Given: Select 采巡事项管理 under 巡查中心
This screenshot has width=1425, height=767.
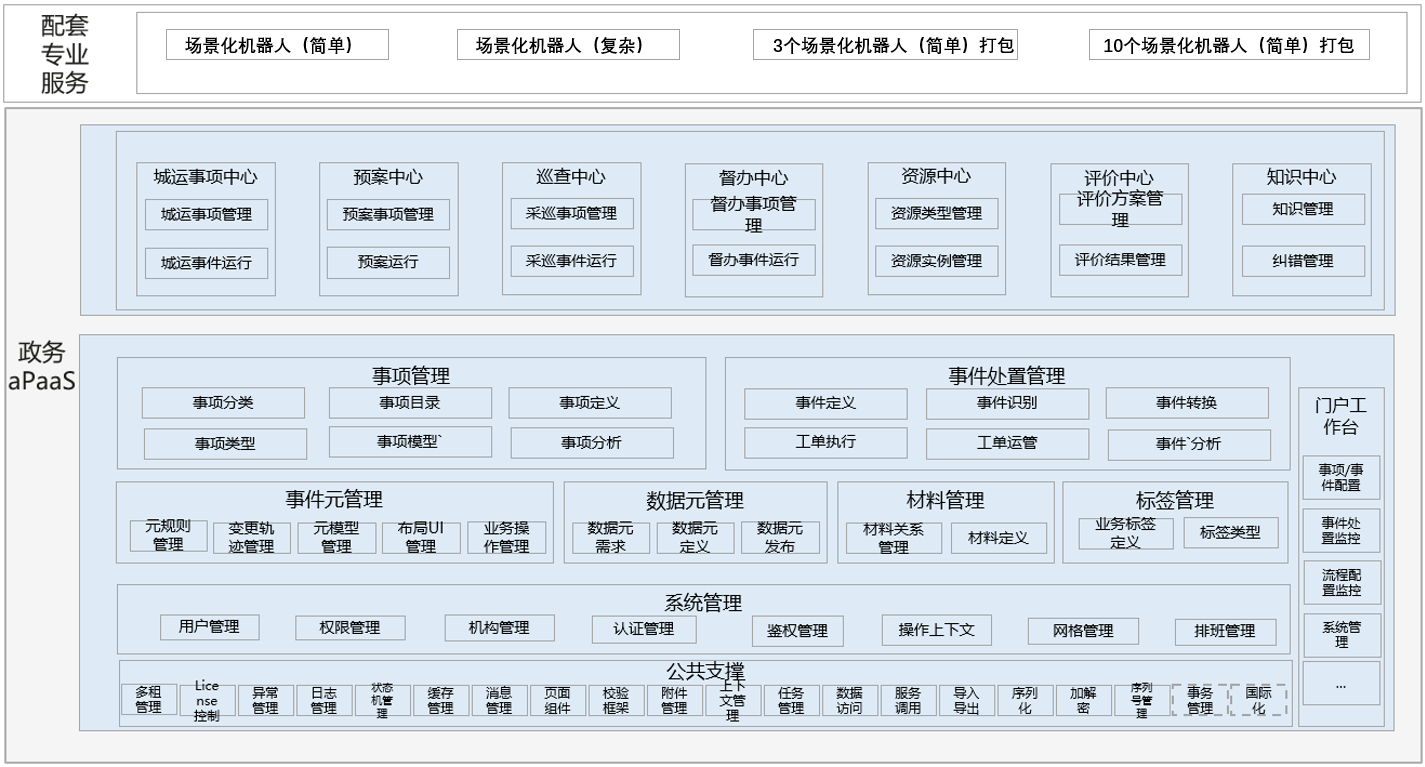Looking at the screenshot, I should coord(572,213).
